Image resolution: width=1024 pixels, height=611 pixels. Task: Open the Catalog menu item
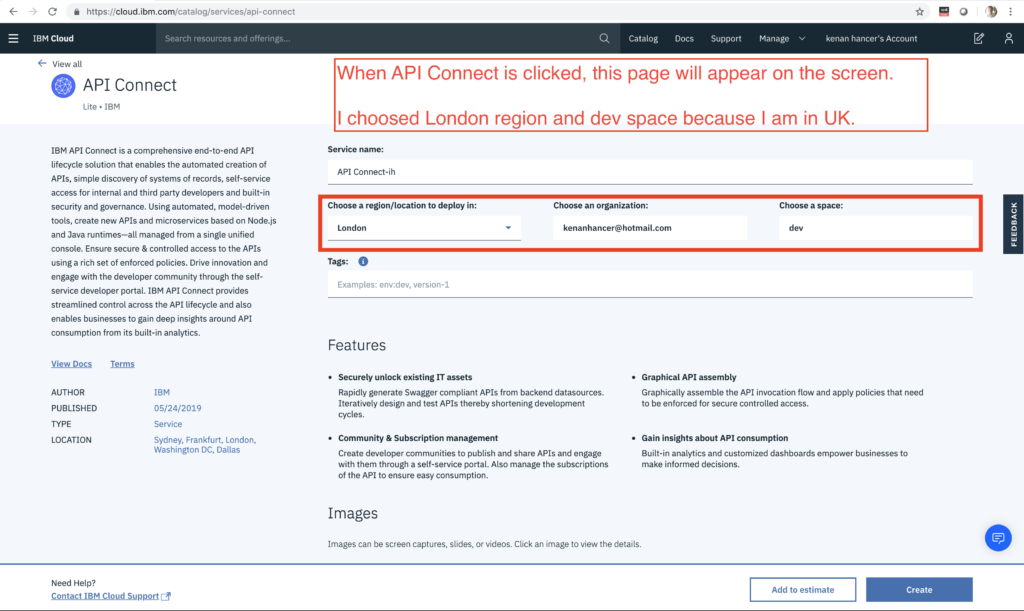point(643,39)
